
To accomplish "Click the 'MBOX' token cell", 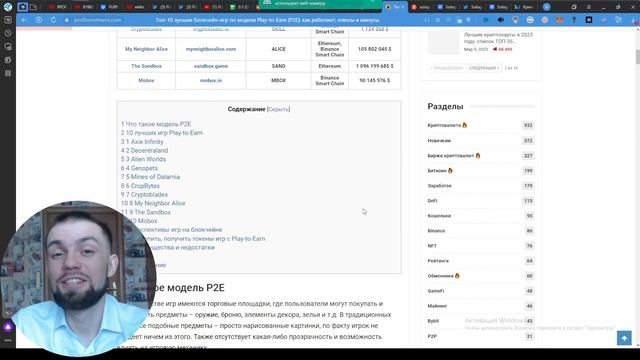I will pos(278,80).
